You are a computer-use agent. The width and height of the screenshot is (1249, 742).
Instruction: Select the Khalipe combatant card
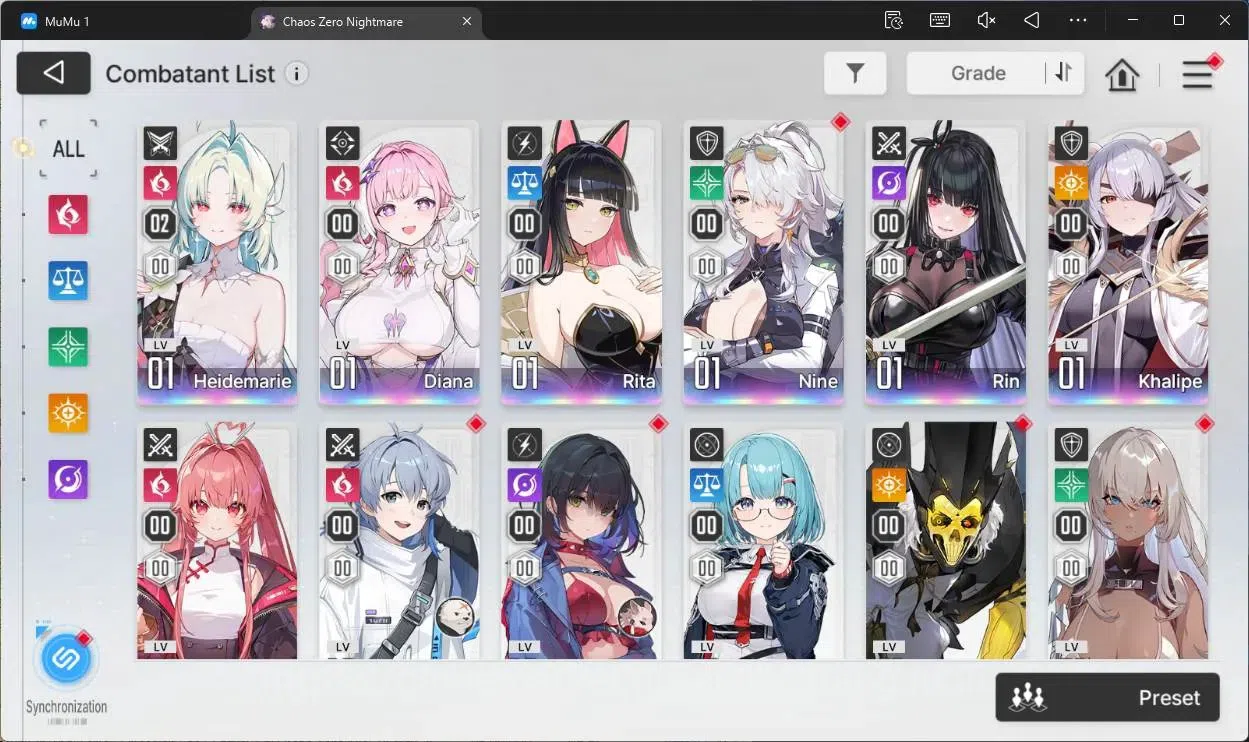point(1128,263)
